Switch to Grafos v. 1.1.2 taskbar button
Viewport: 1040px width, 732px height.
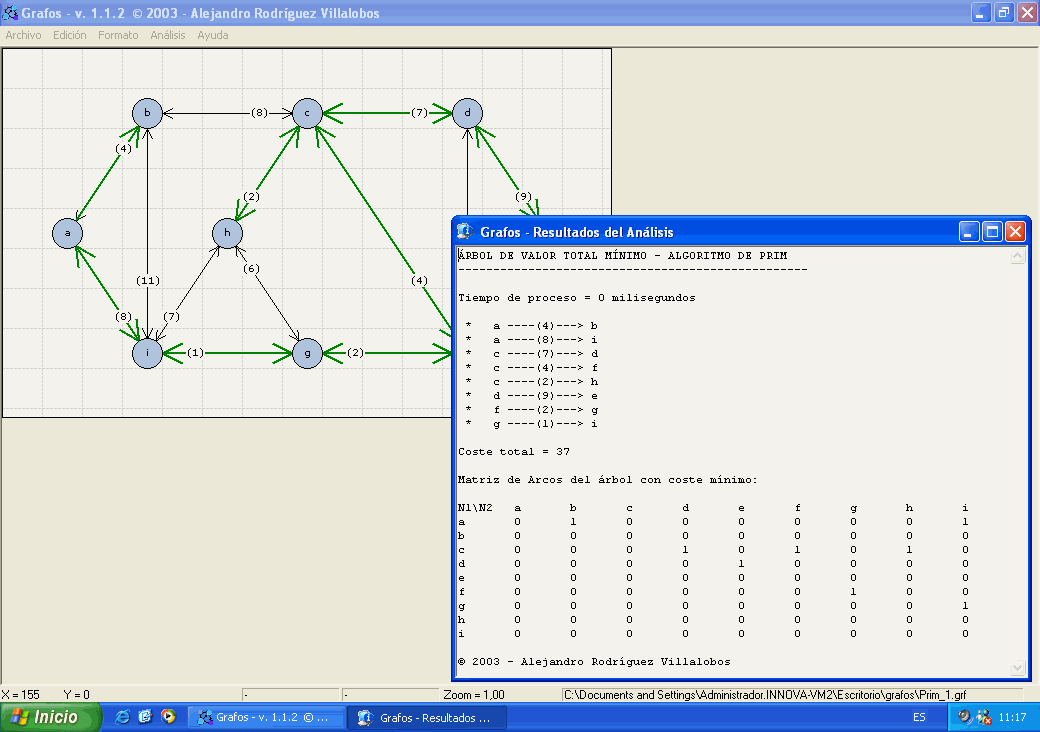click(266, 717)
